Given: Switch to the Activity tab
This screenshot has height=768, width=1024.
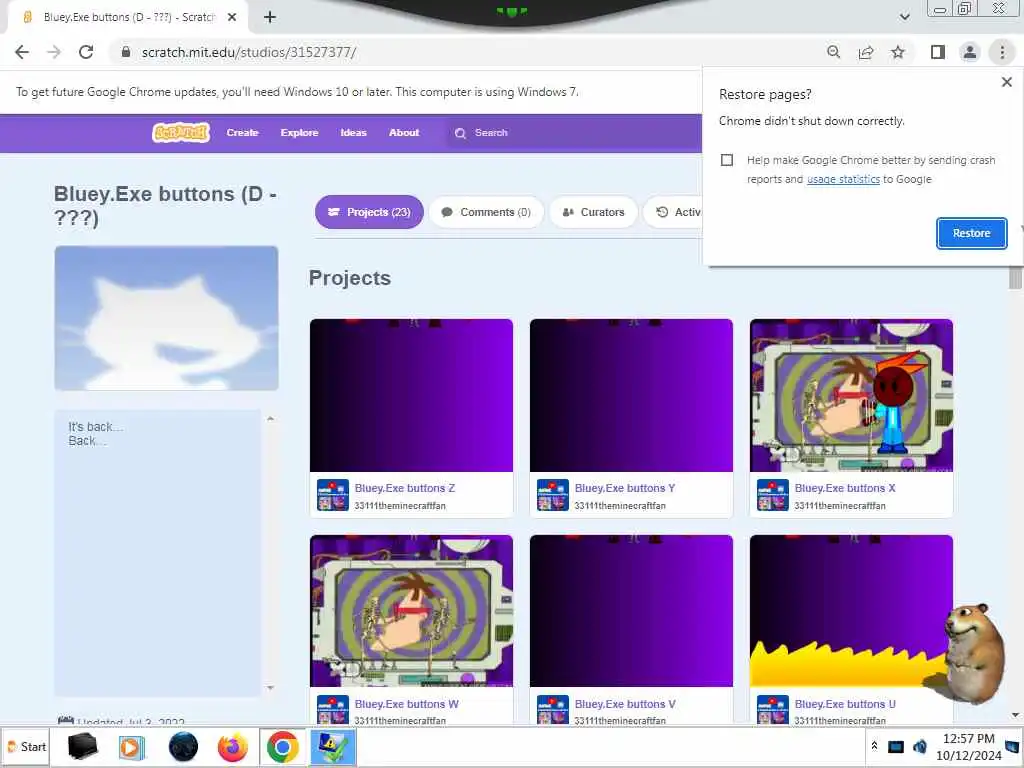Looking at the screenshot, I should (x=673, y=212).
